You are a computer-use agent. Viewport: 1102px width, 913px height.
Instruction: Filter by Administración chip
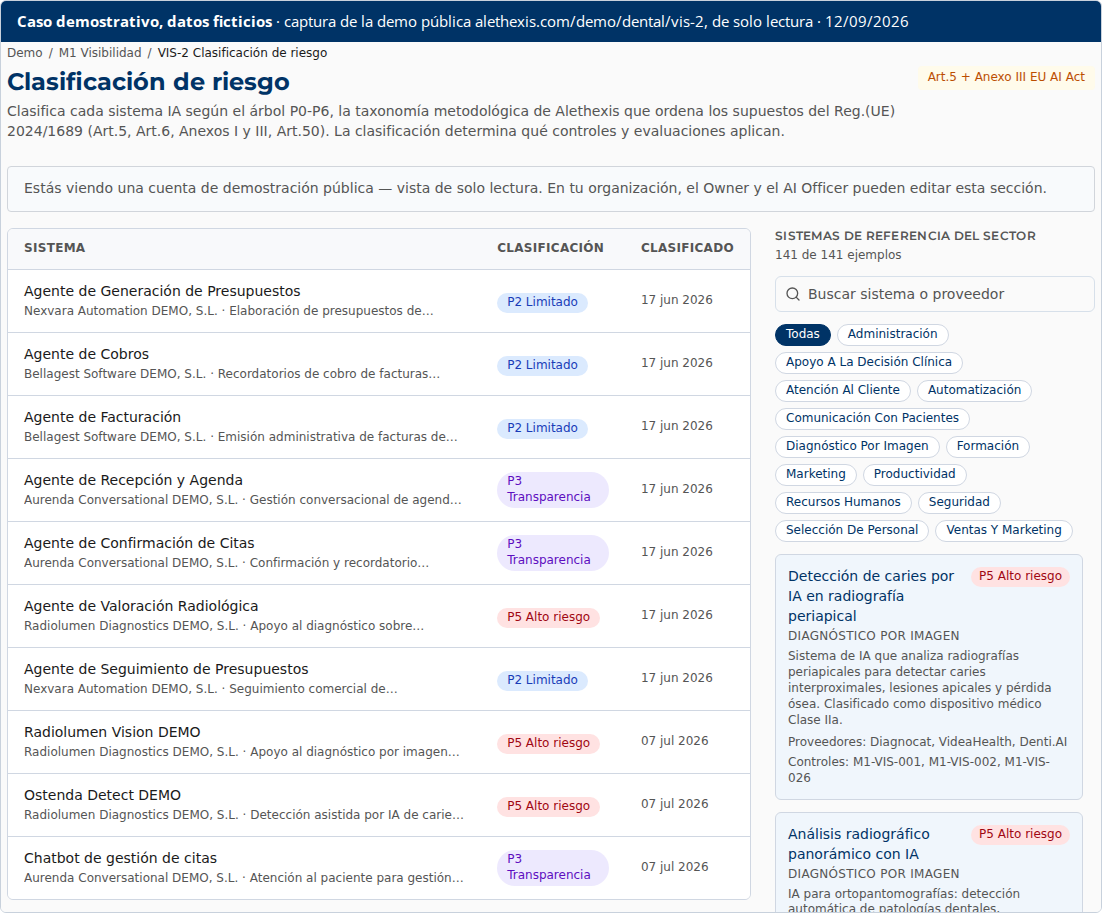pos(892,334)
